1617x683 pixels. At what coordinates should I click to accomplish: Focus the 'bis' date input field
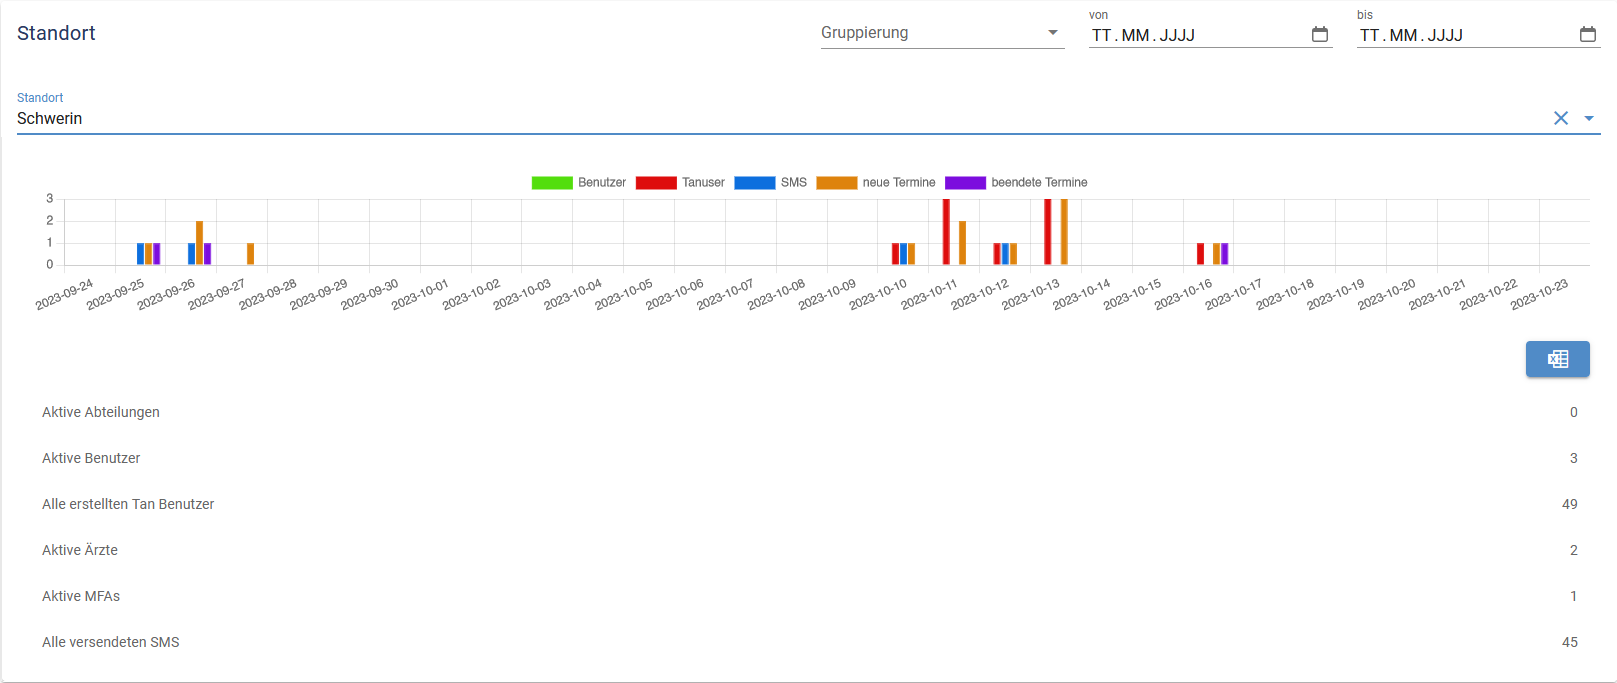pos(1463,35)
